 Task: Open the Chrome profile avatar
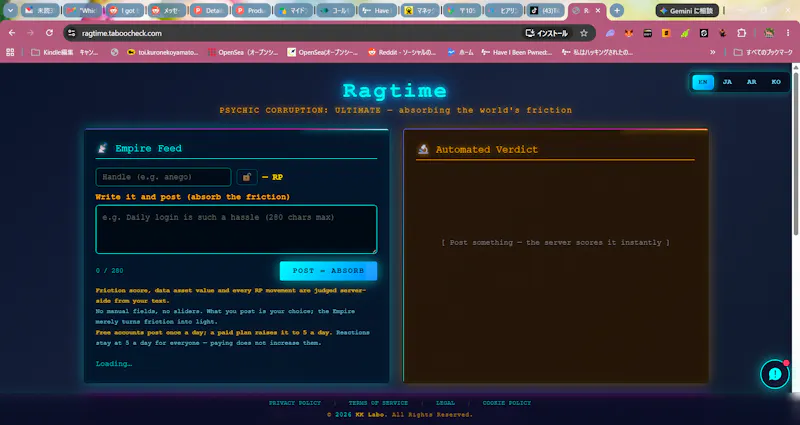point(769,33)
